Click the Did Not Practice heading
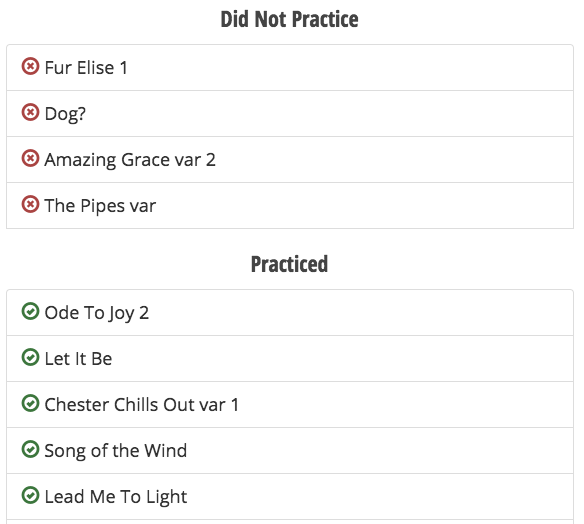584x524 pixels. 289,19
